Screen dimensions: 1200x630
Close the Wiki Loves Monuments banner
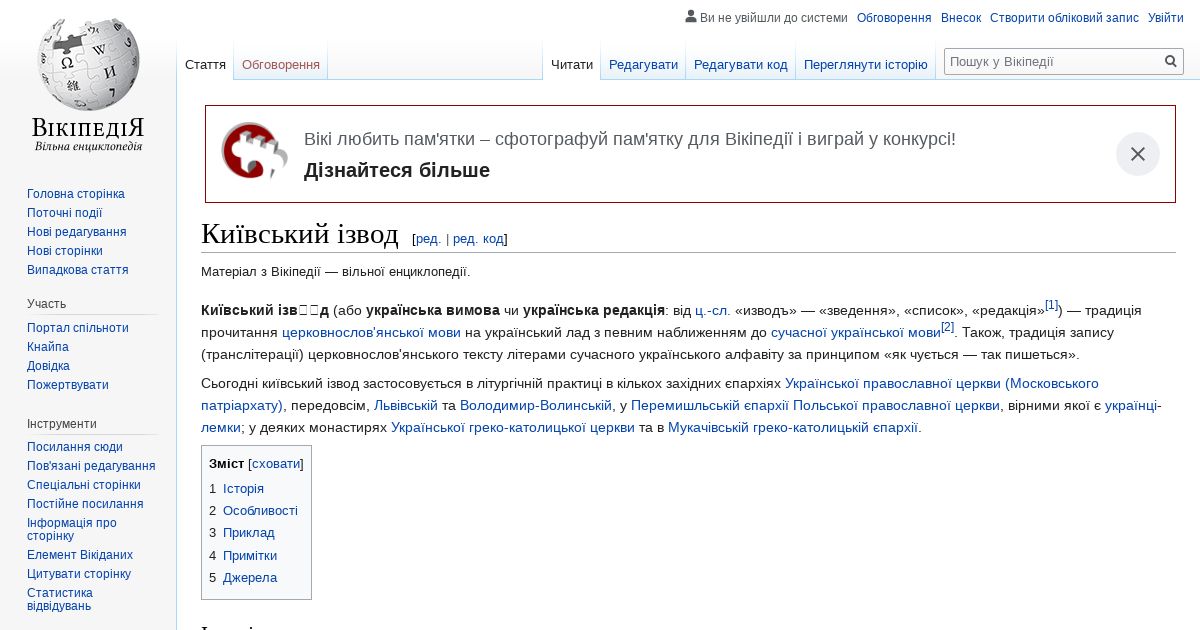pos(1138,154)
